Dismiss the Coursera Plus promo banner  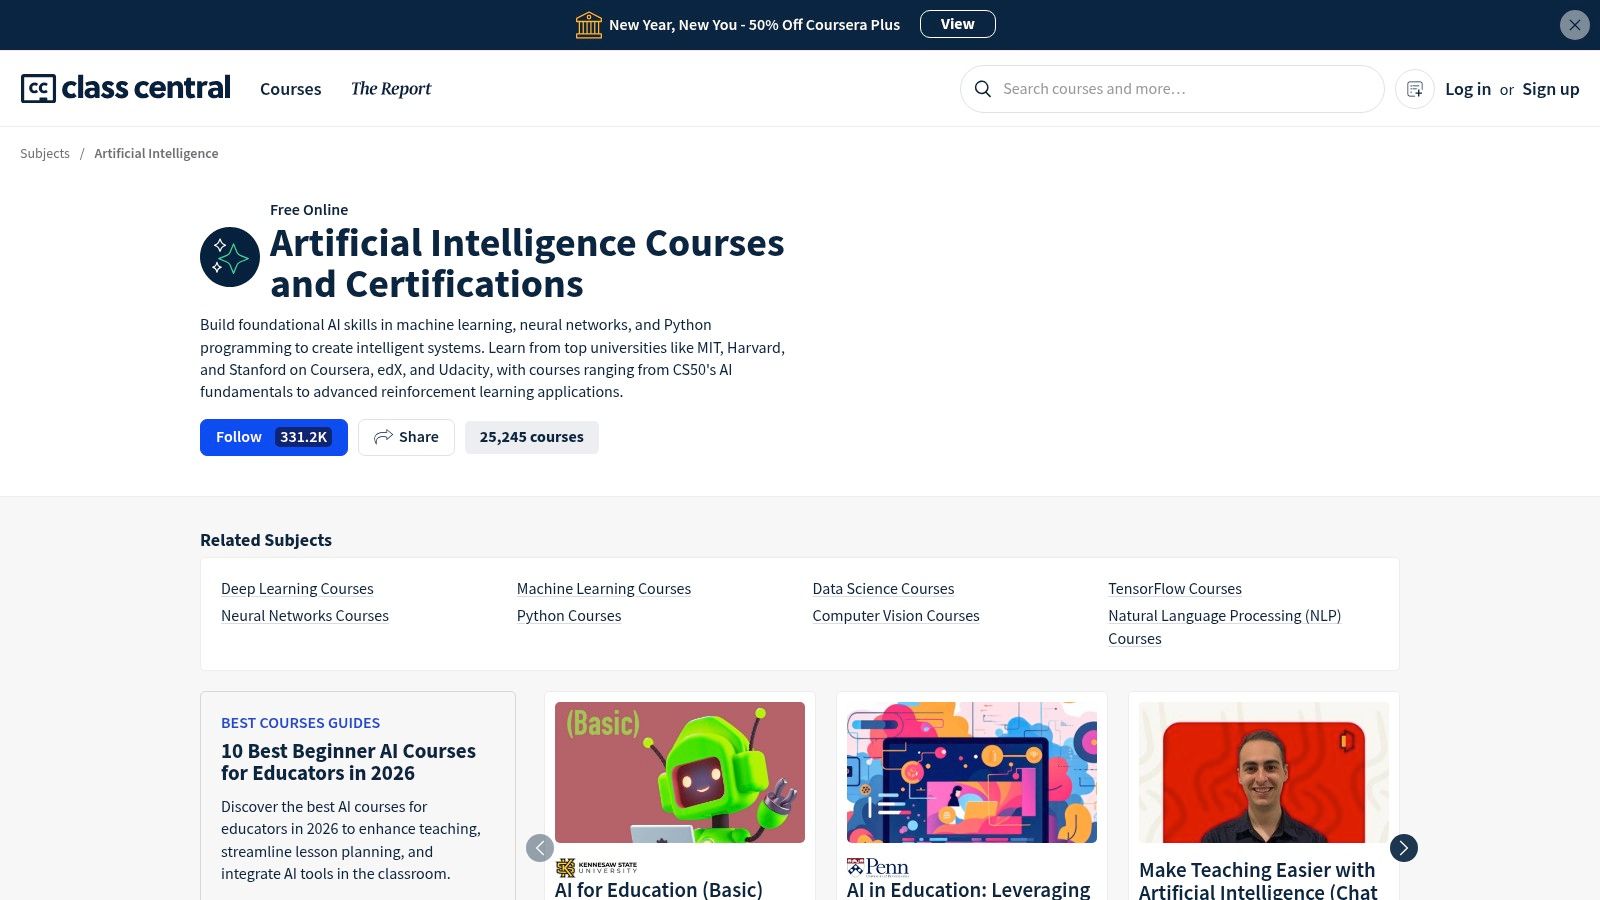(1574, 24)
